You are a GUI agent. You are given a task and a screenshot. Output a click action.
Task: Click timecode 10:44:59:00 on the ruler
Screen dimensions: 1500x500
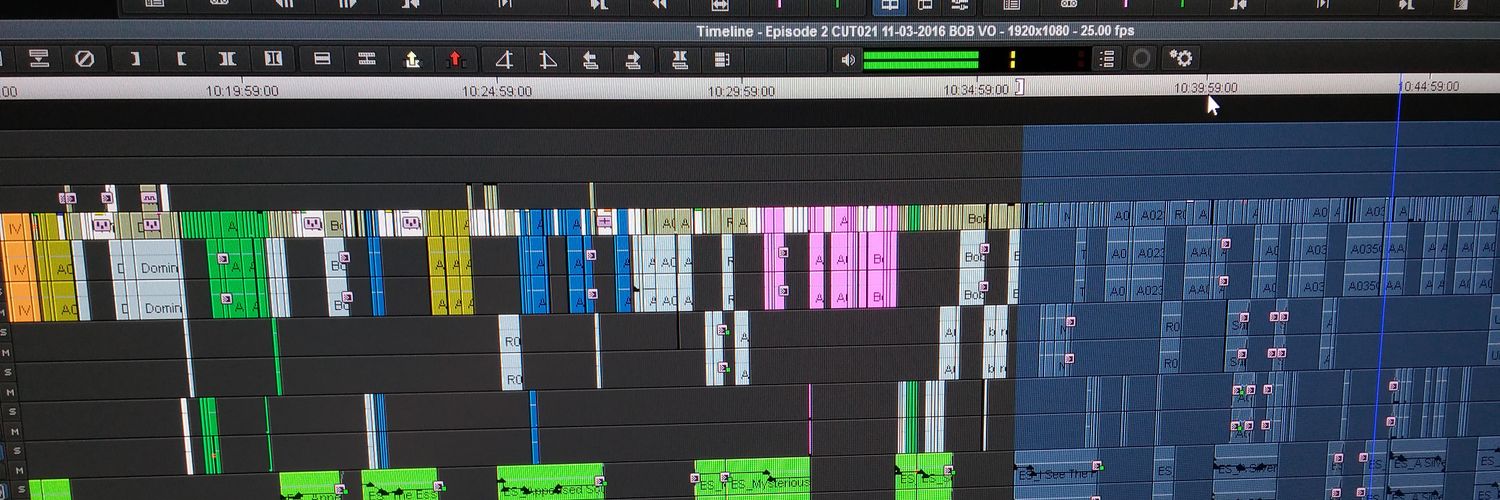[x=1429, y=87]
